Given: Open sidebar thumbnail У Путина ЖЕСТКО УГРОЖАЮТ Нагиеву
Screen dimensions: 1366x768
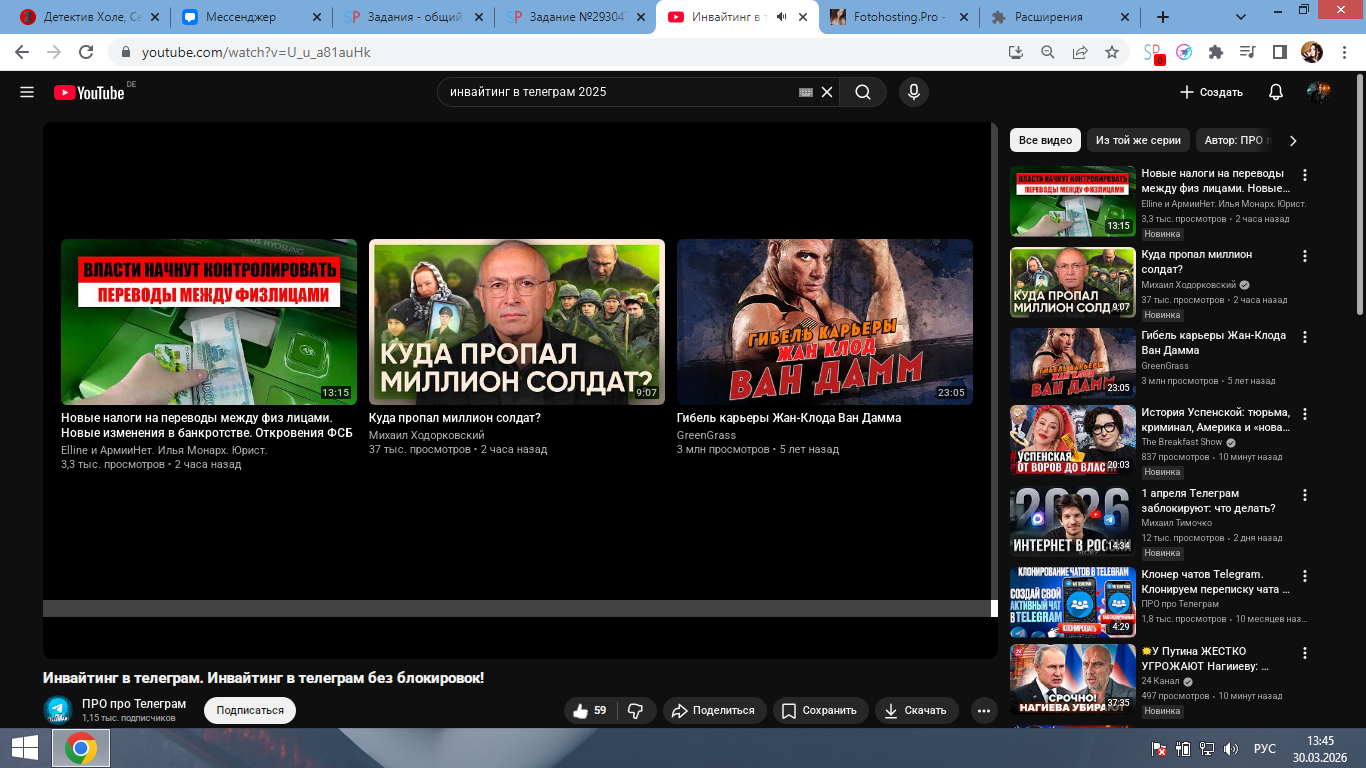Looking at the screenshot, I should coord(1073,679).
